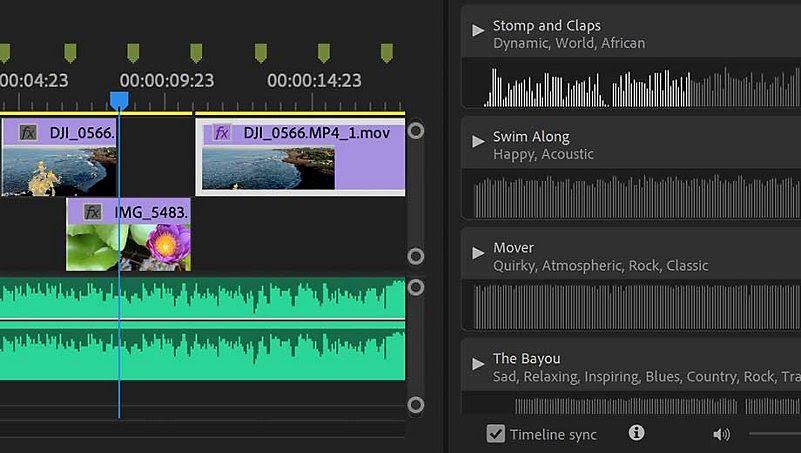Play The Bayou track preview
801x453 pixels.
[x=478, y=364]
